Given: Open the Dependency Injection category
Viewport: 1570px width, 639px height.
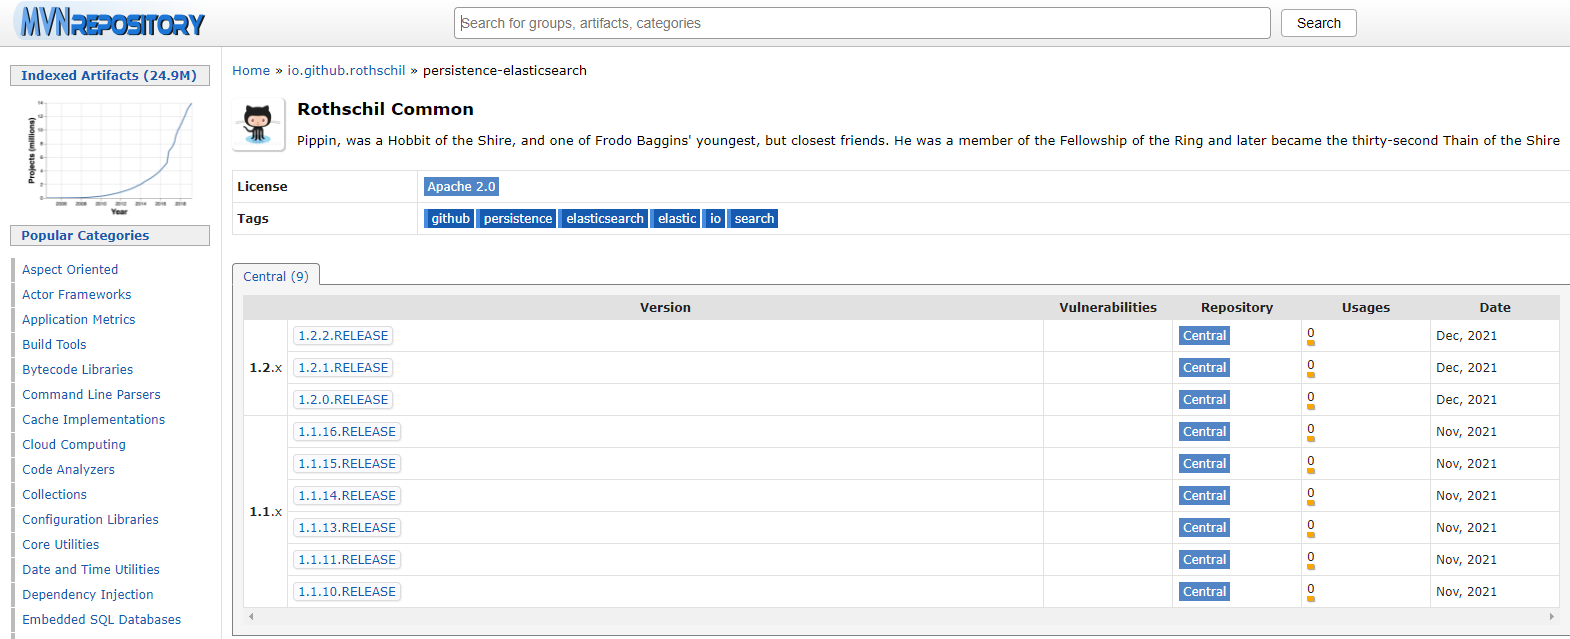Looking at the screenshot, I should [x=88, y=595].
